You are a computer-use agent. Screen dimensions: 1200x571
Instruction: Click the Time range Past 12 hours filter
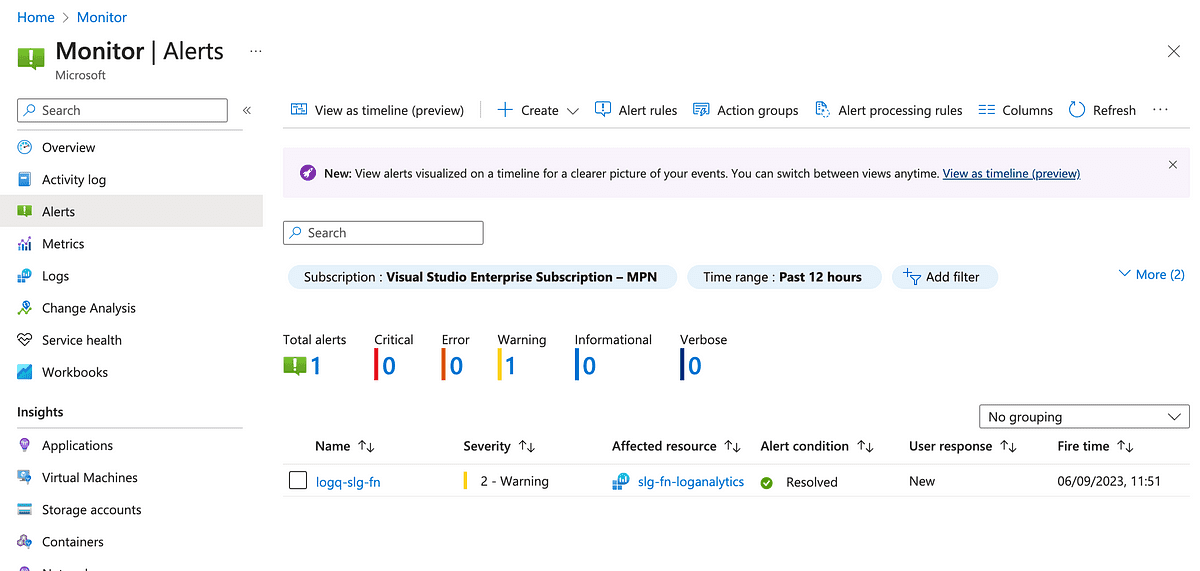pos(782,277)
